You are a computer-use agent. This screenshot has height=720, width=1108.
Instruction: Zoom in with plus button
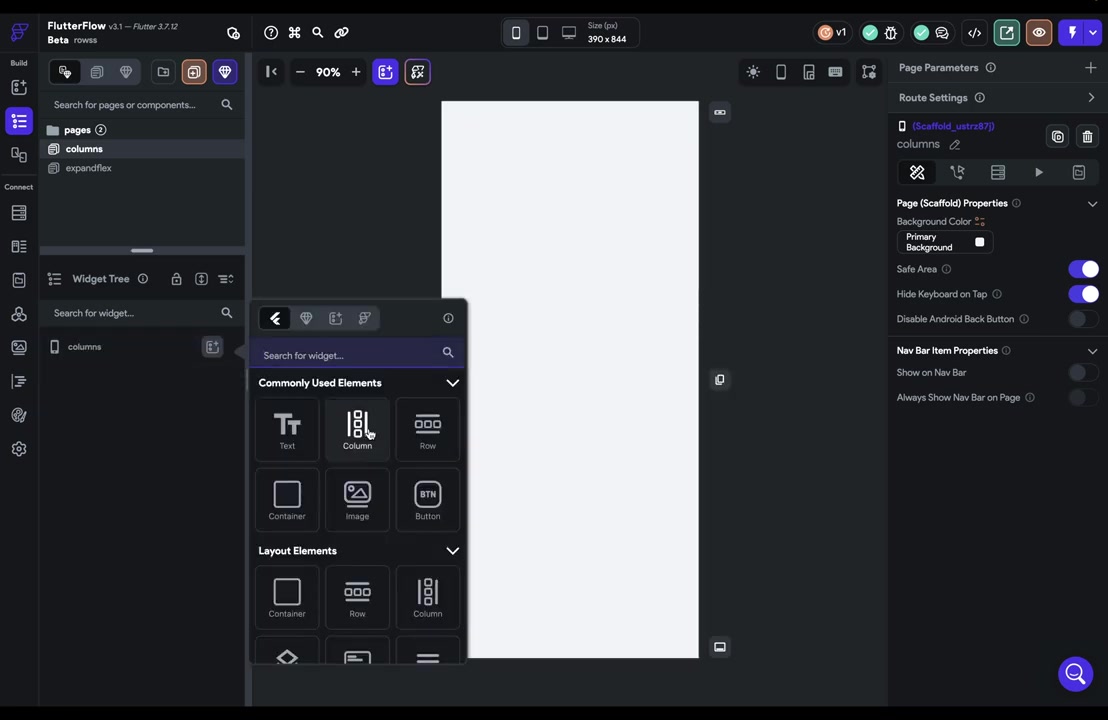pyautogui.click(x=356, y=72)
